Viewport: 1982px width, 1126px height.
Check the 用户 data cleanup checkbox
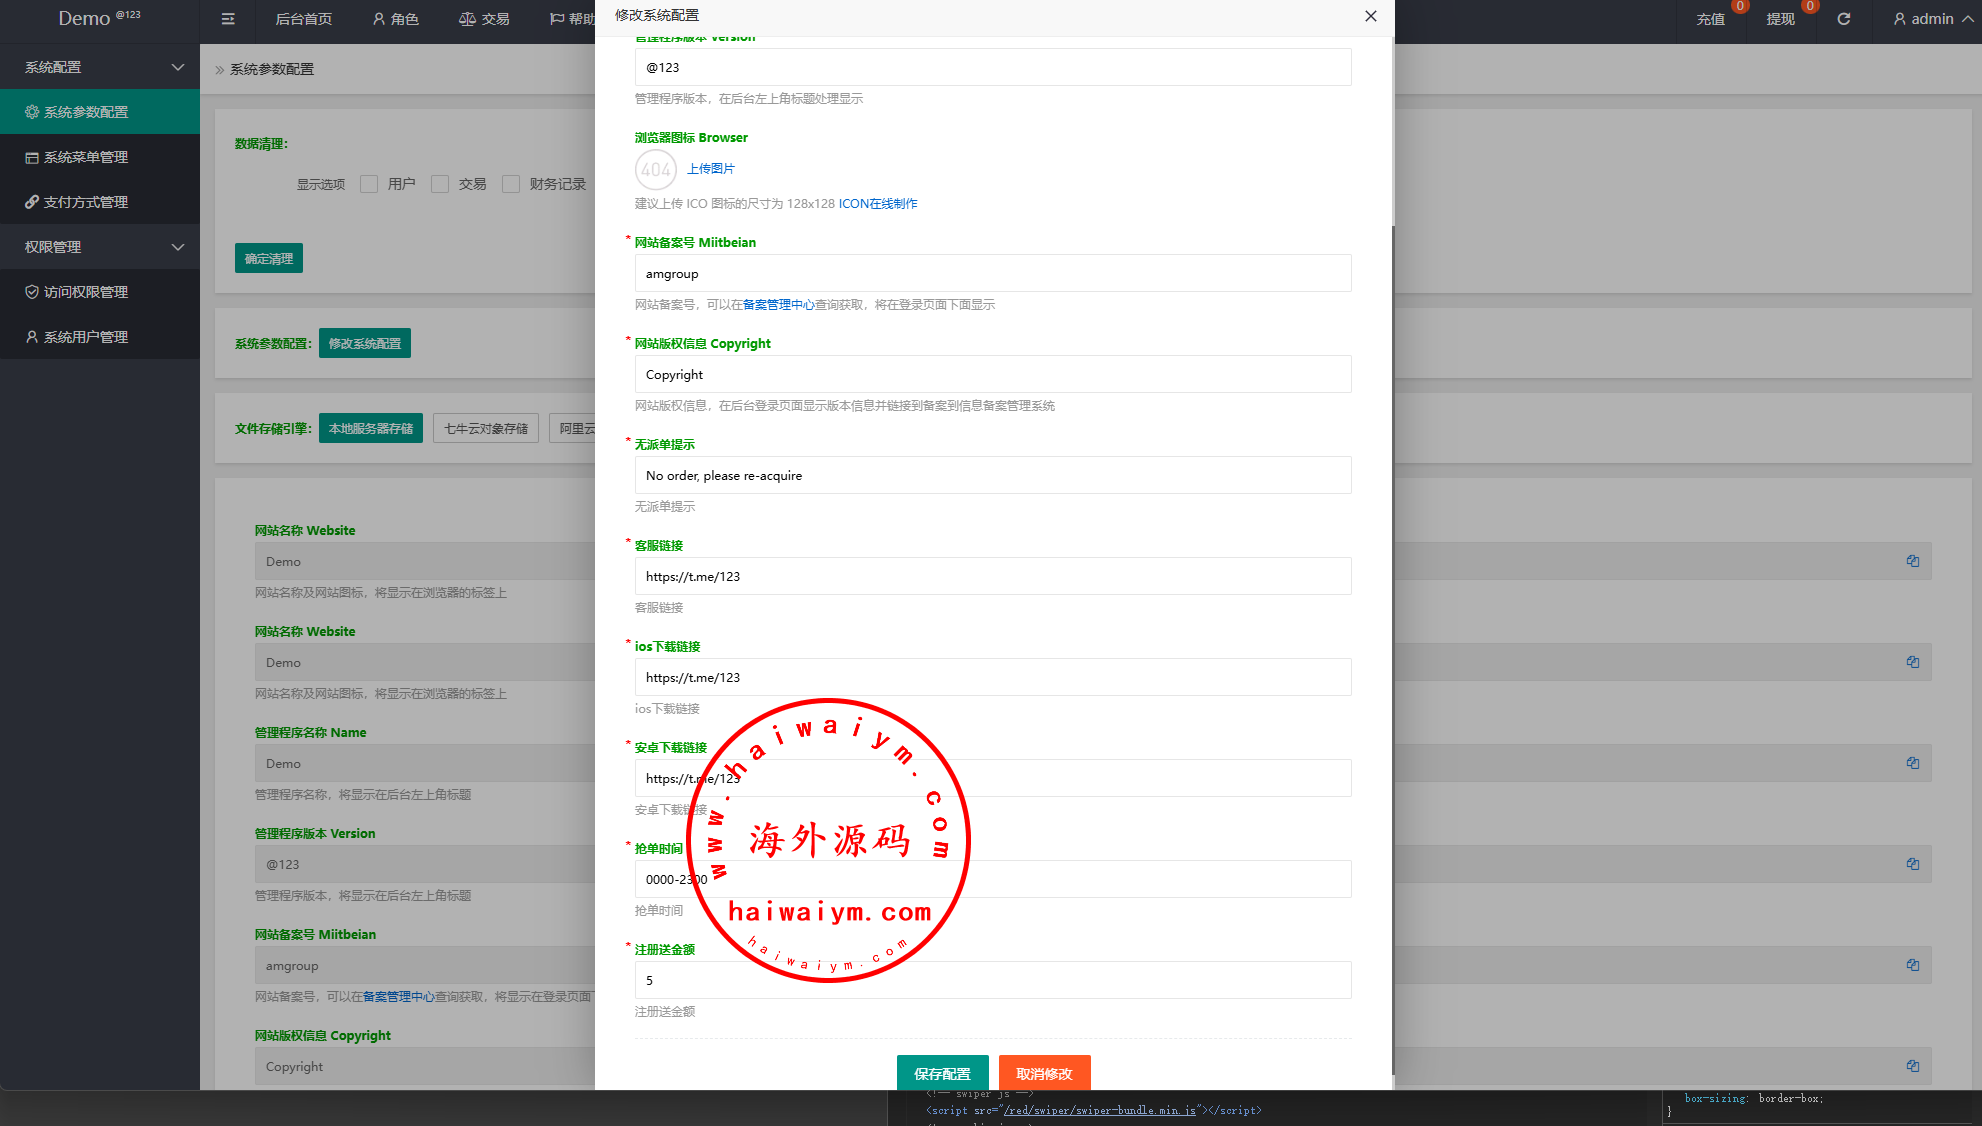point(369,184)
